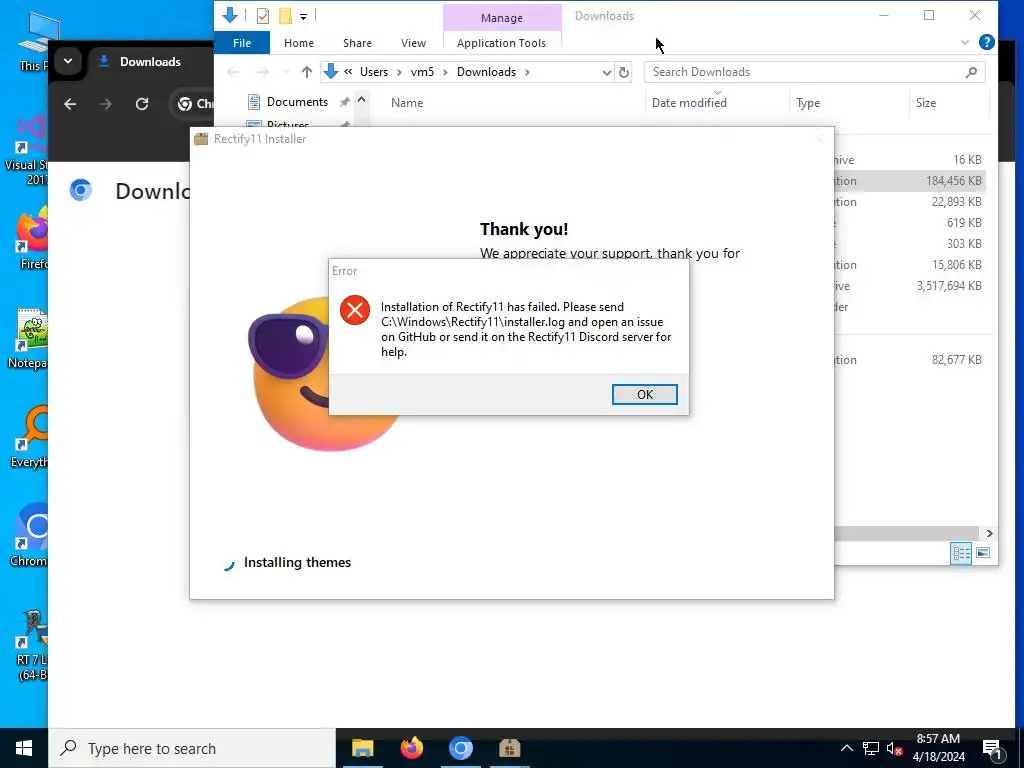Select the Application Tools tab
1024x768 pixels.
point(501,43)
